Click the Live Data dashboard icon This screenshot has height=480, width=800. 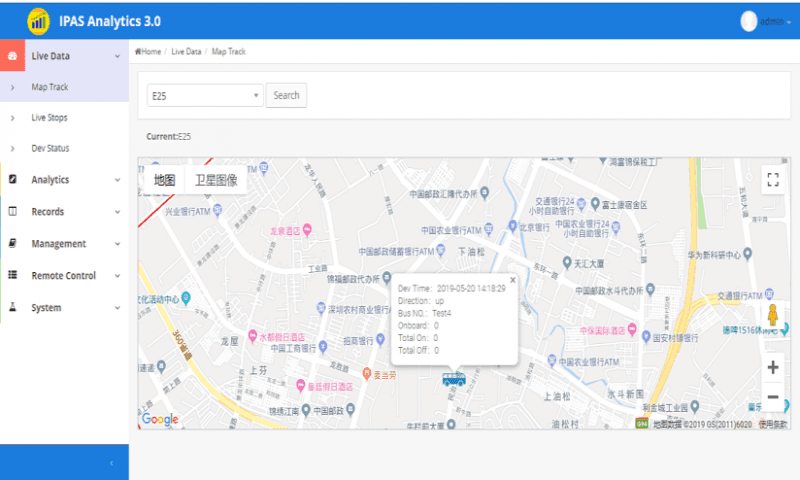(x=12, y=56)
